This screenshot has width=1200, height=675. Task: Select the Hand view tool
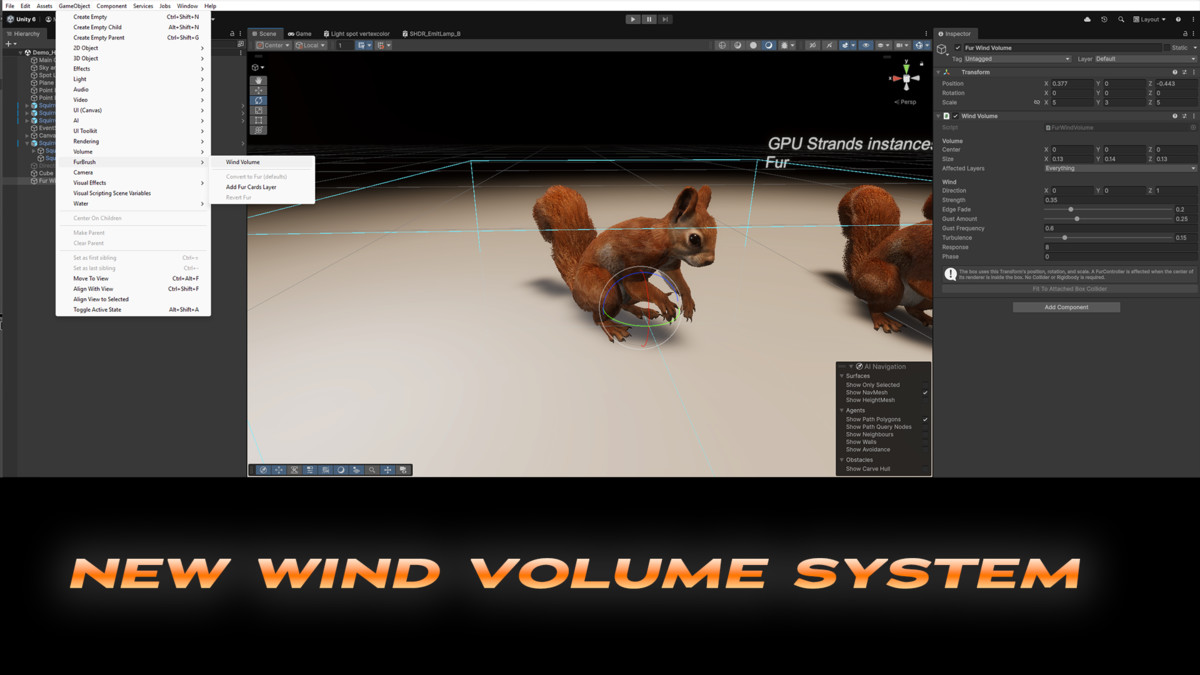click(259, 81)
